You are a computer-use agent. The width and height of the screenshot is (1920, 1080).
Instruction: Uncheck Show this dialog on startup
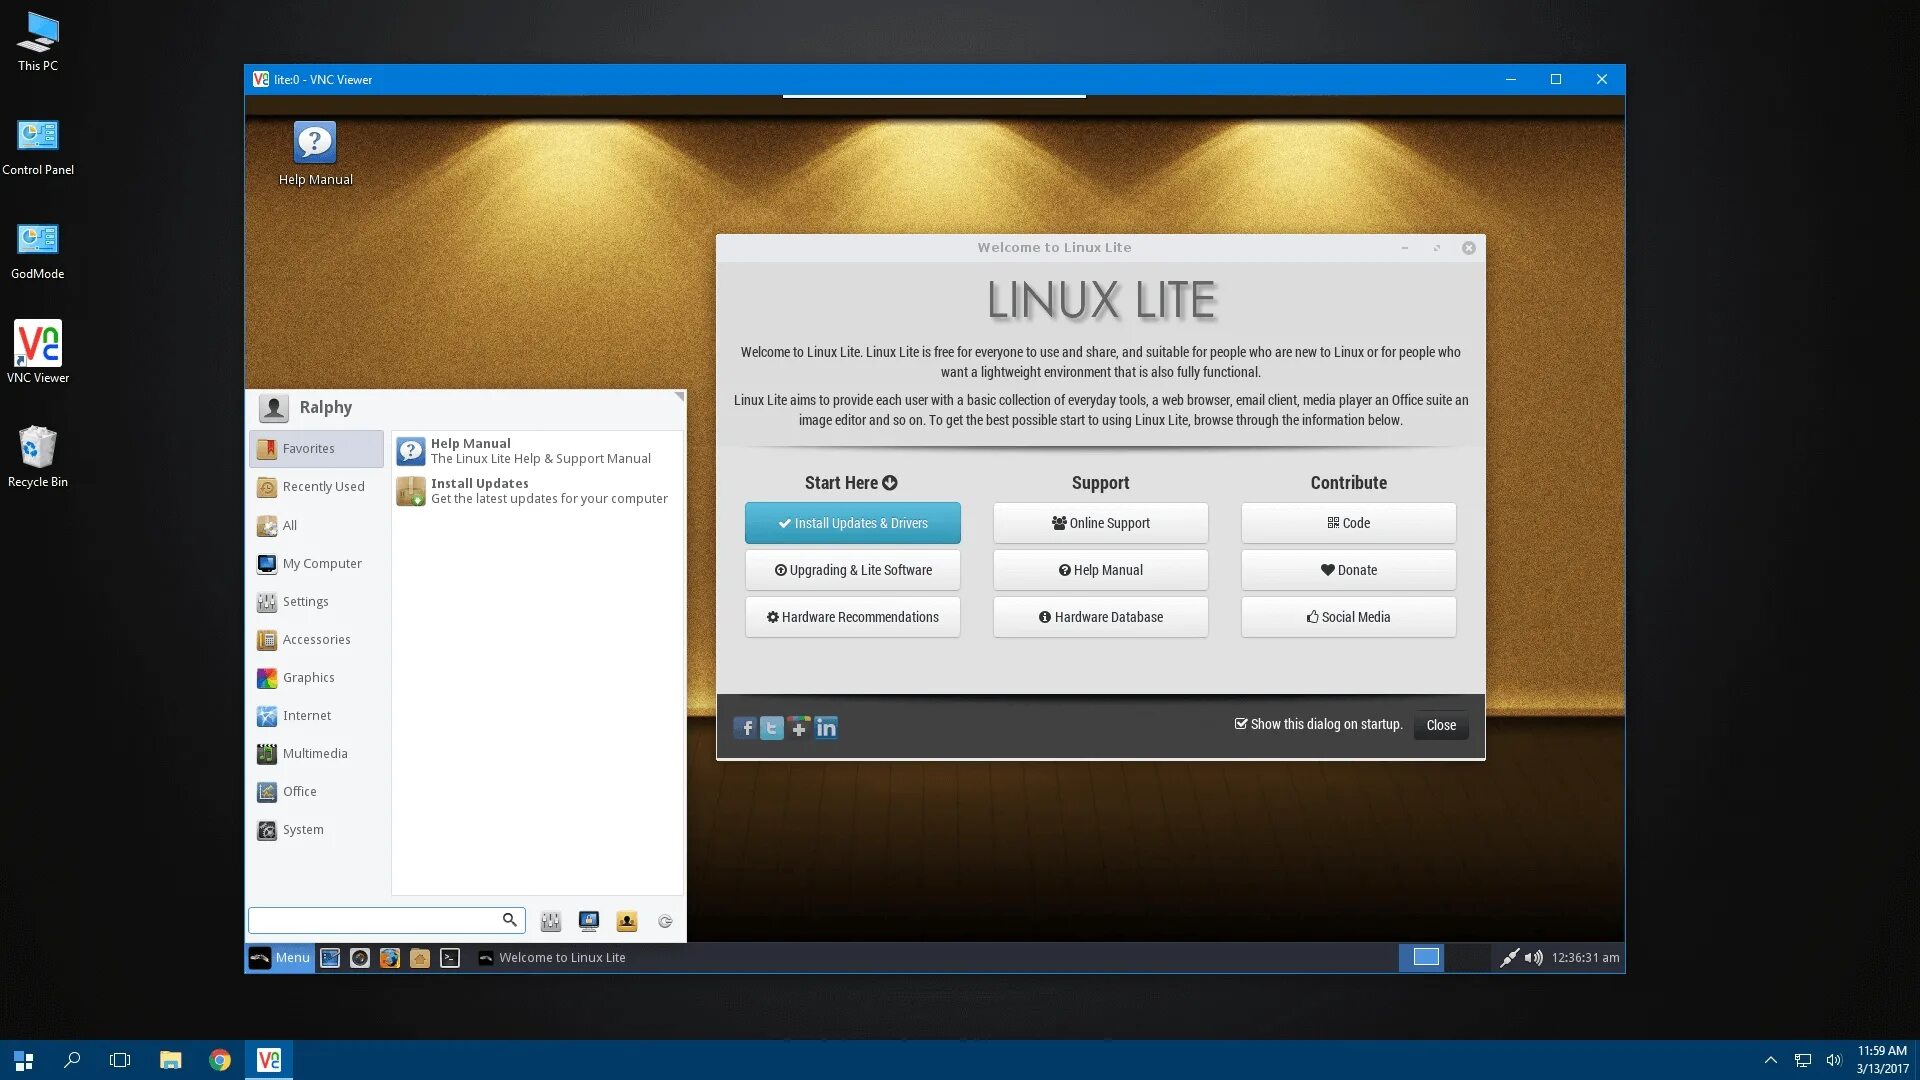point(1241,724)
